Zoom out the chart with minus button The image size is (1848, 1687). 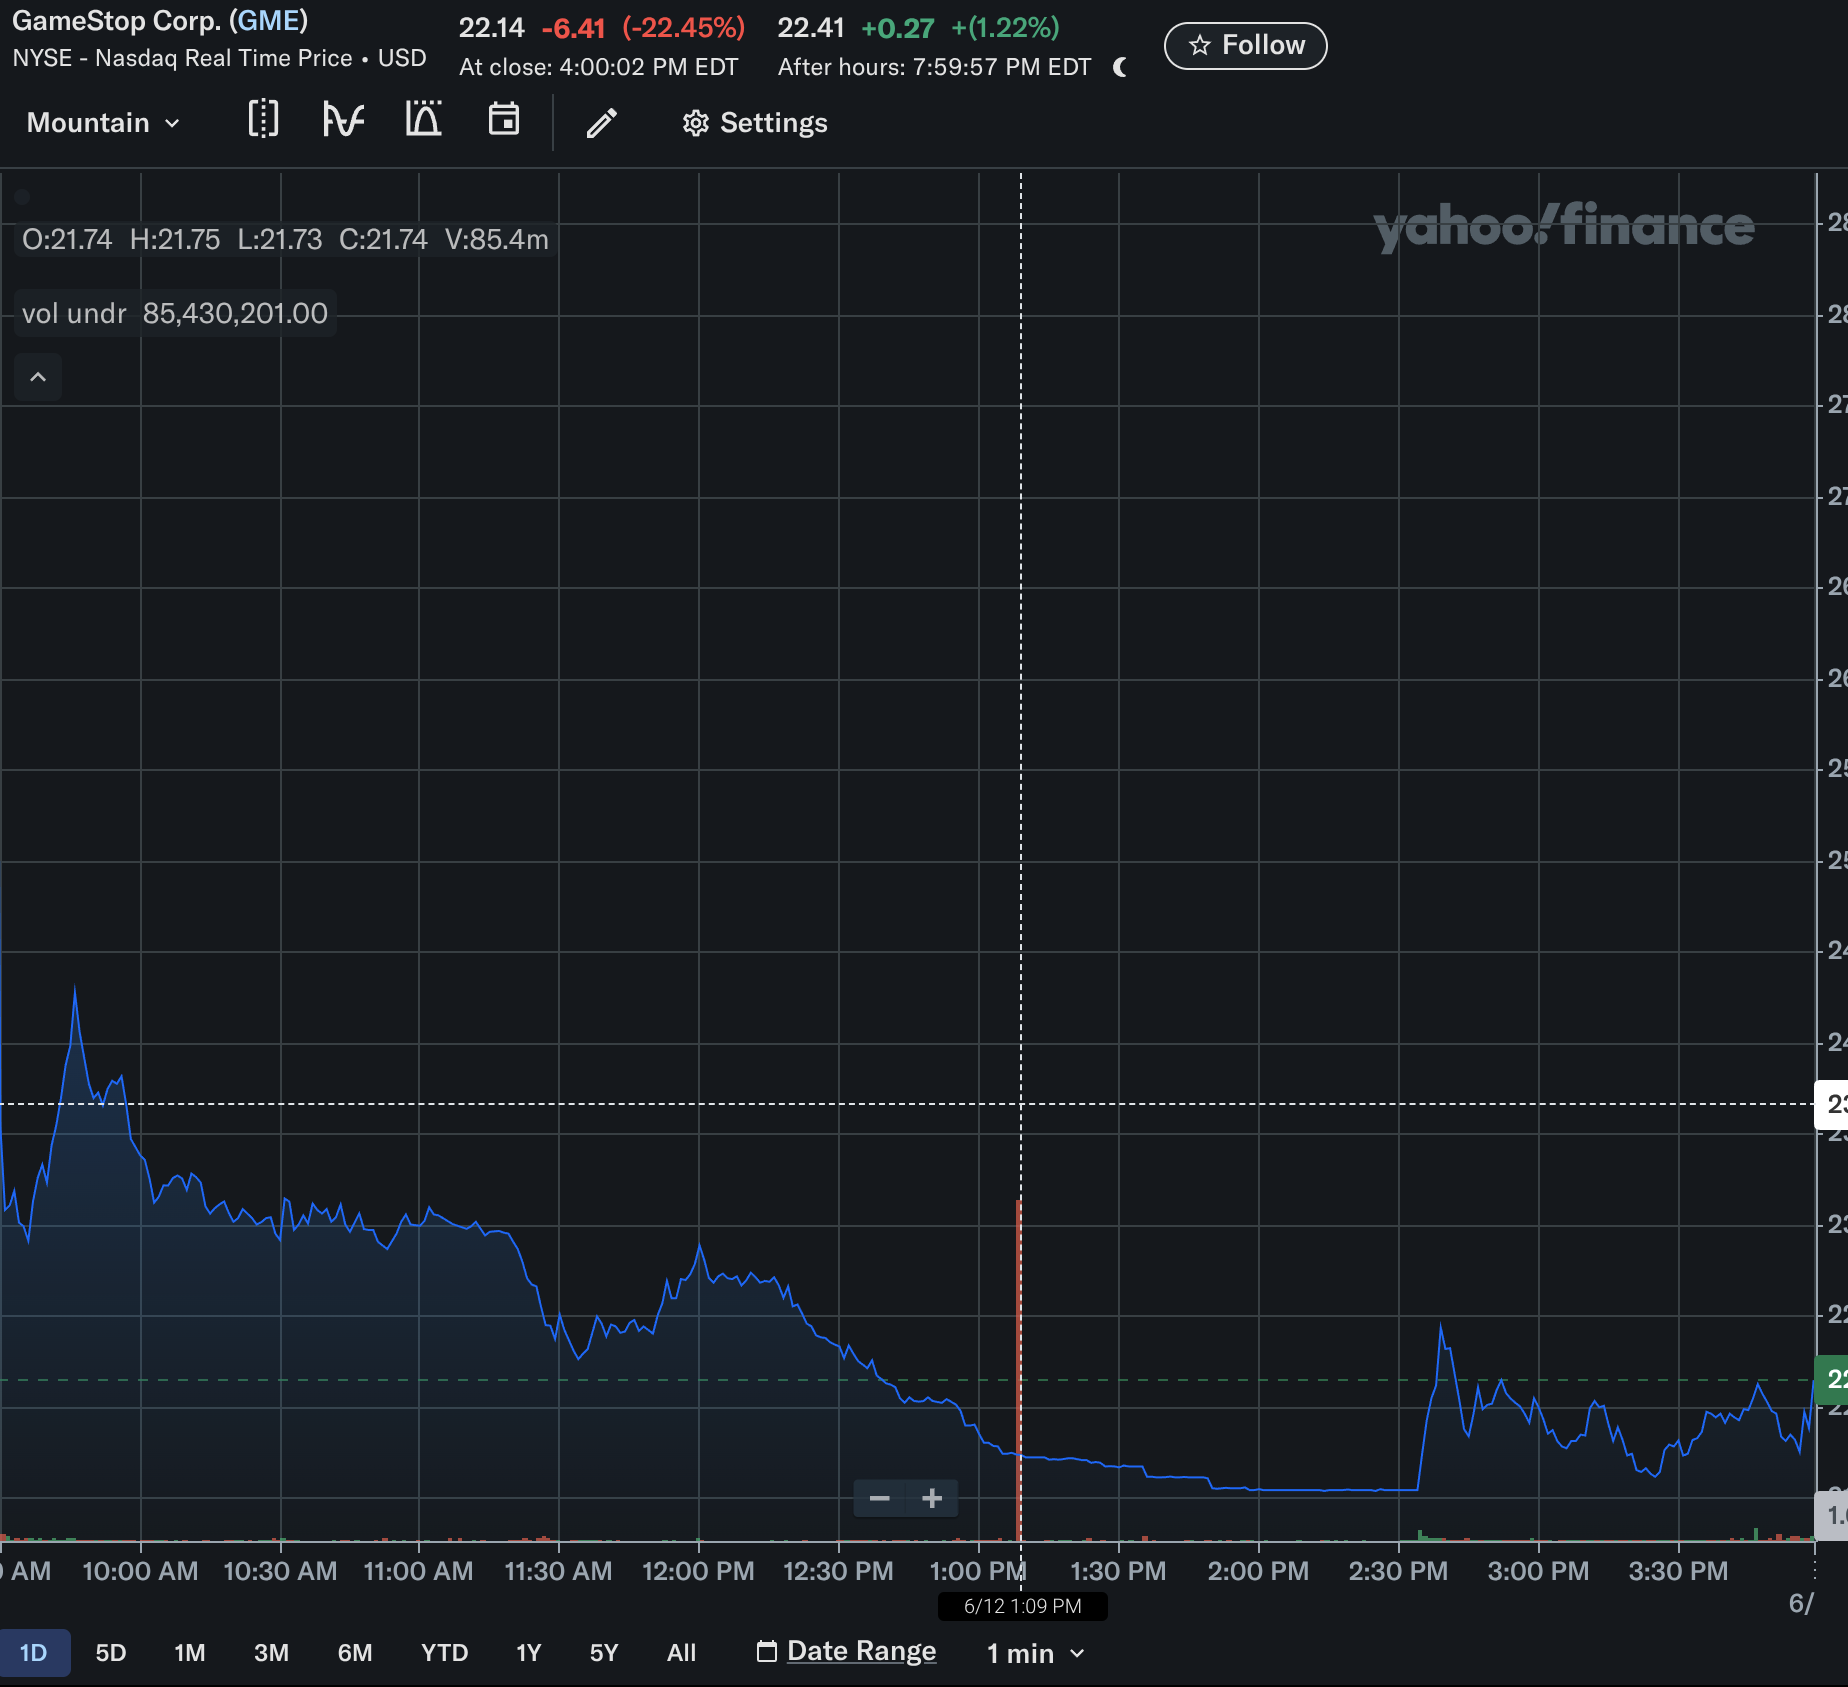(x=880, y=1498)
